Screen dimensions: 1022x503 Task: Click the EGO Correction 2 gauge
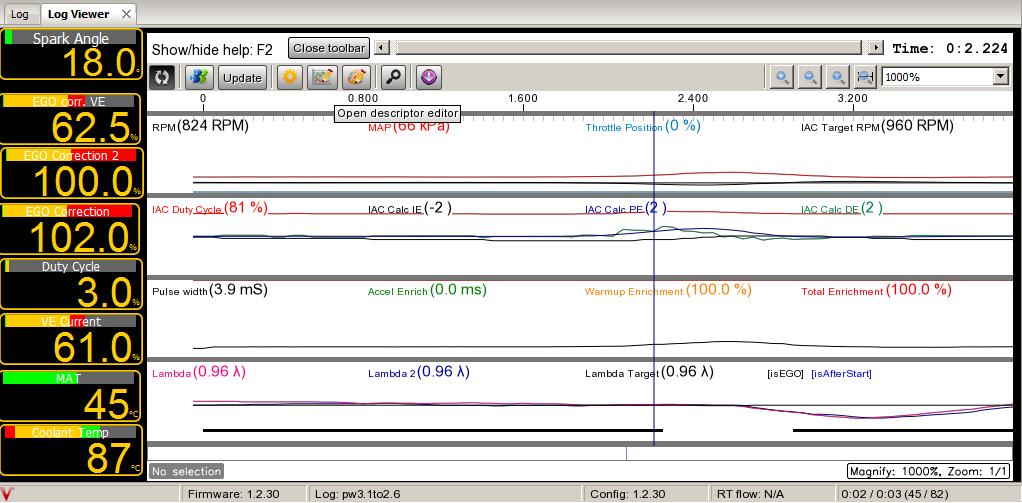coord(71,173)
